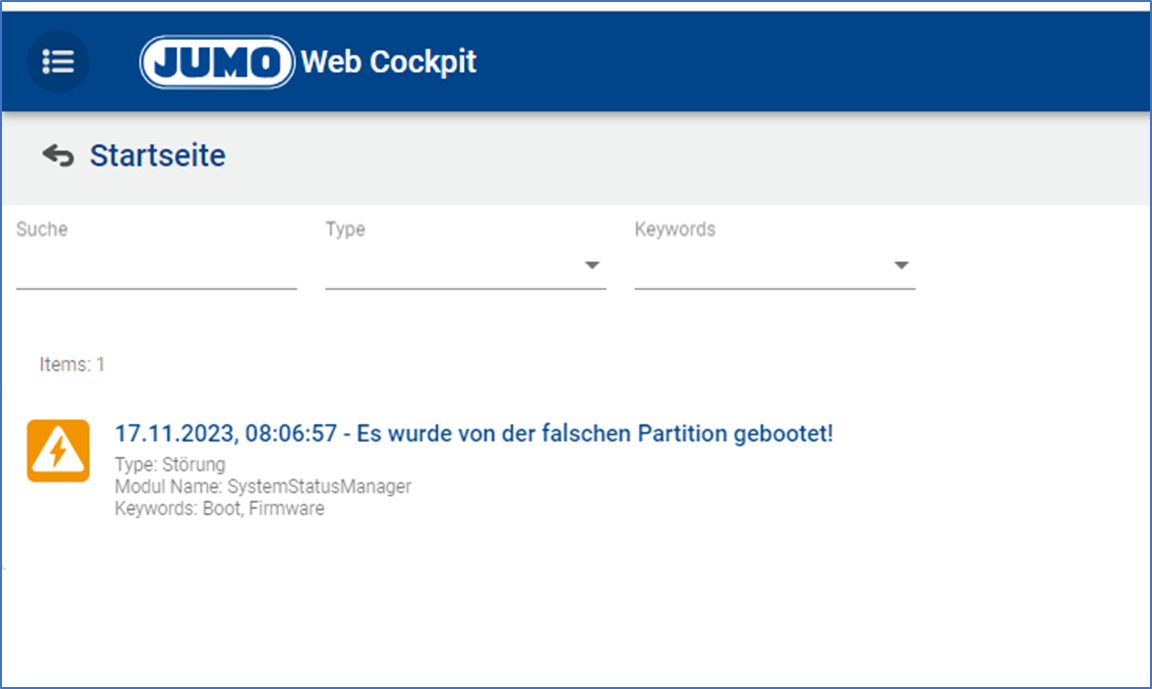This screenshot has height=689, width=1152.
Task: Open the falschen Partition gebootet event
Action: (596, 434)
